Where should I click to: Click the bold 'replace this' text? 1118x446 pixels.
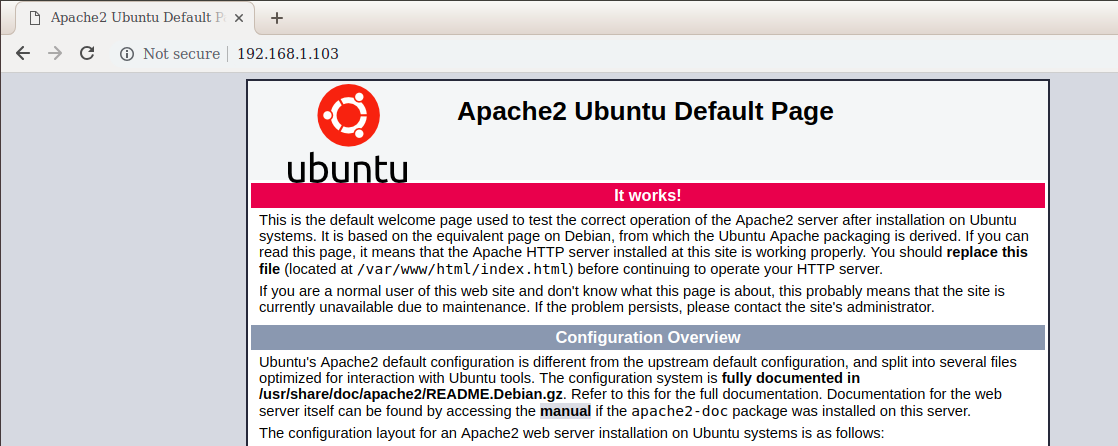pos(988,252)
